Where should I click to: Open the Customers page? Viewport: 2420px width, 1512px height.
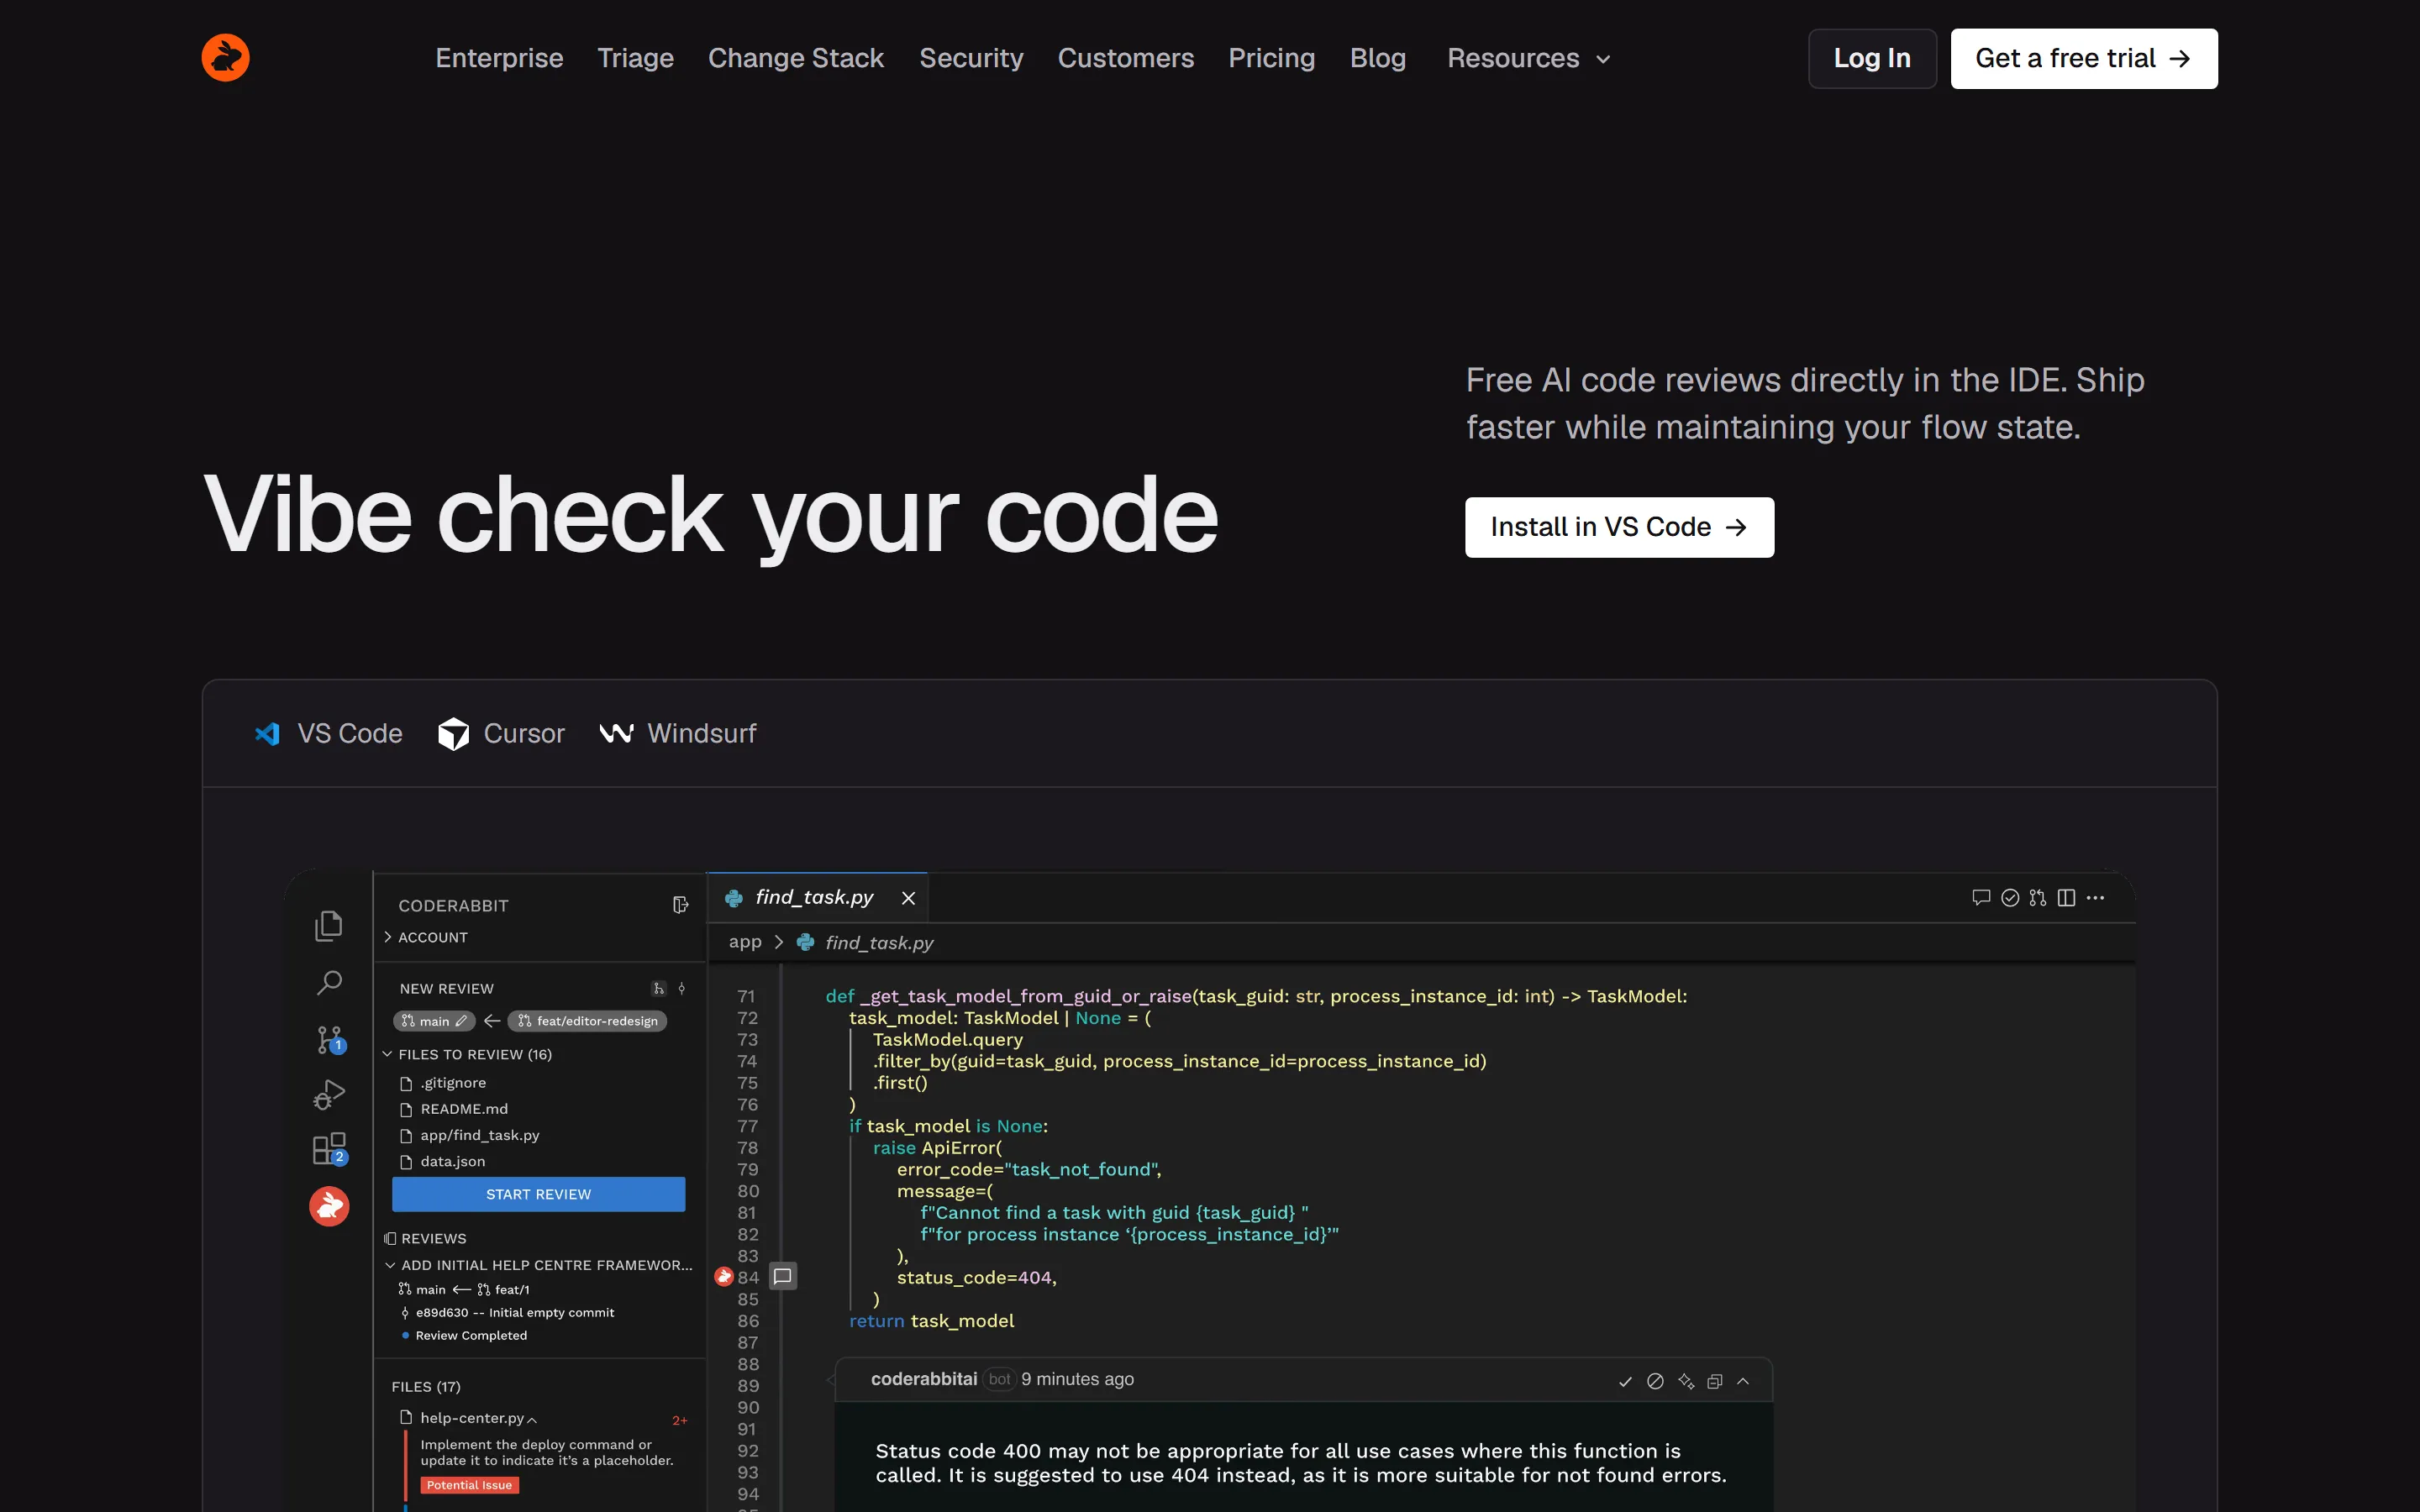click(1125, 58)
